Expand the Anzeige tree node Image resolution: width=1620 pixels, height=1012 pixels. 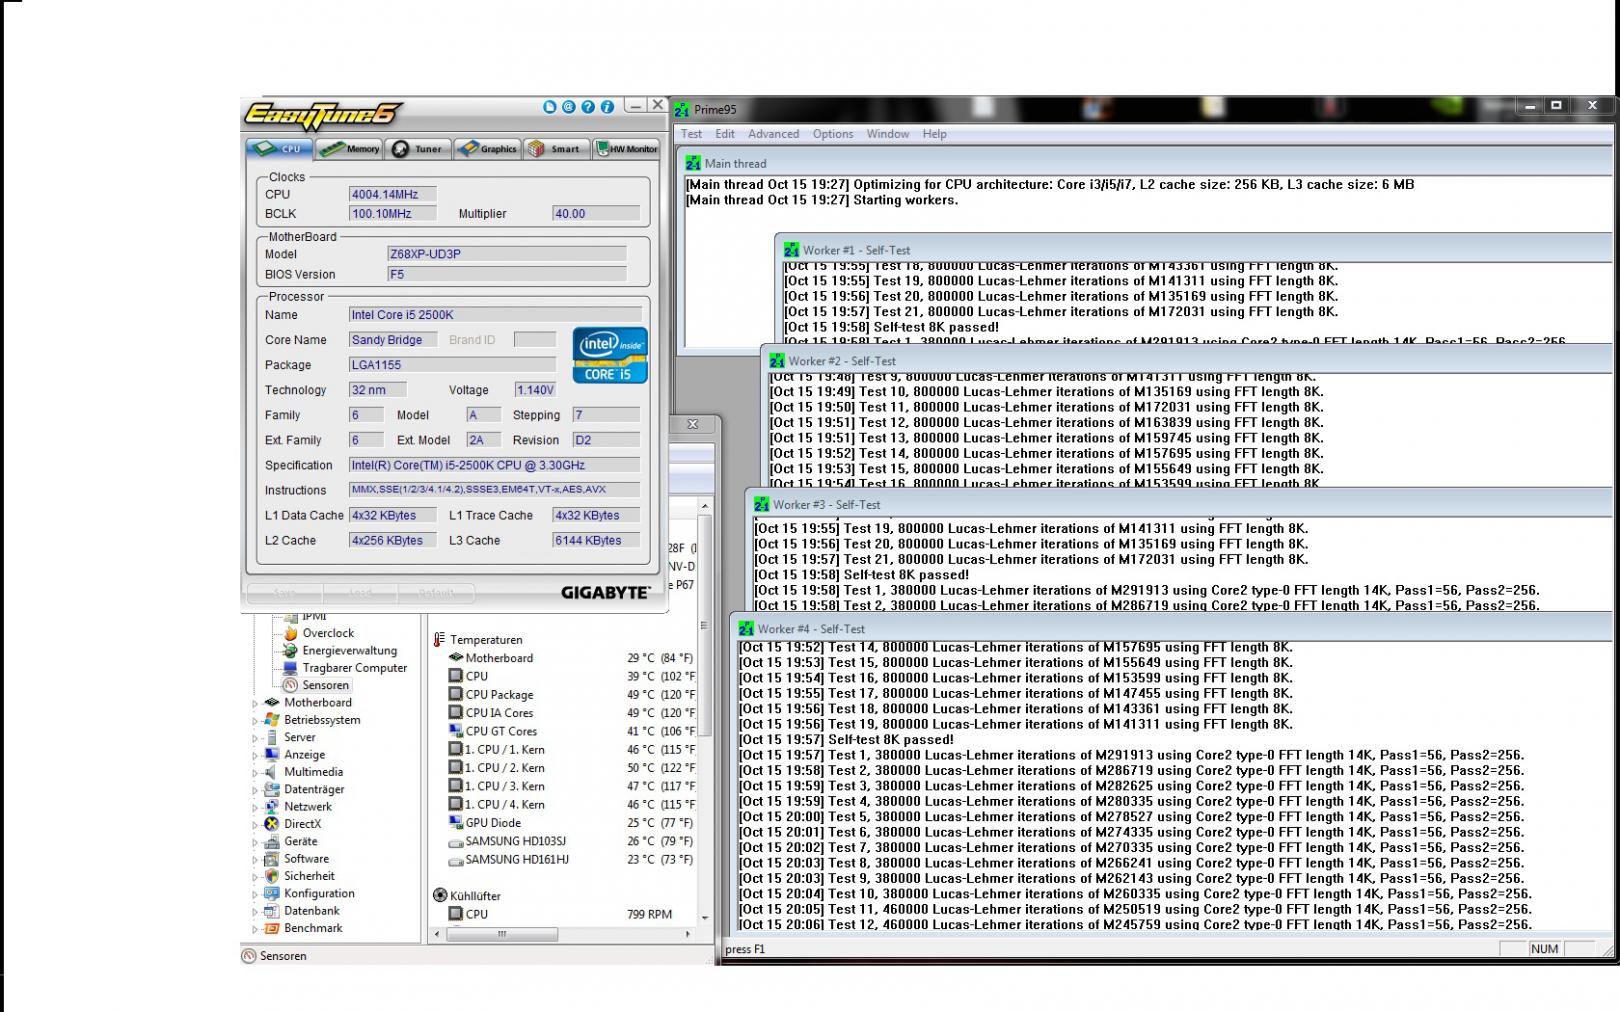click(255, 755)
